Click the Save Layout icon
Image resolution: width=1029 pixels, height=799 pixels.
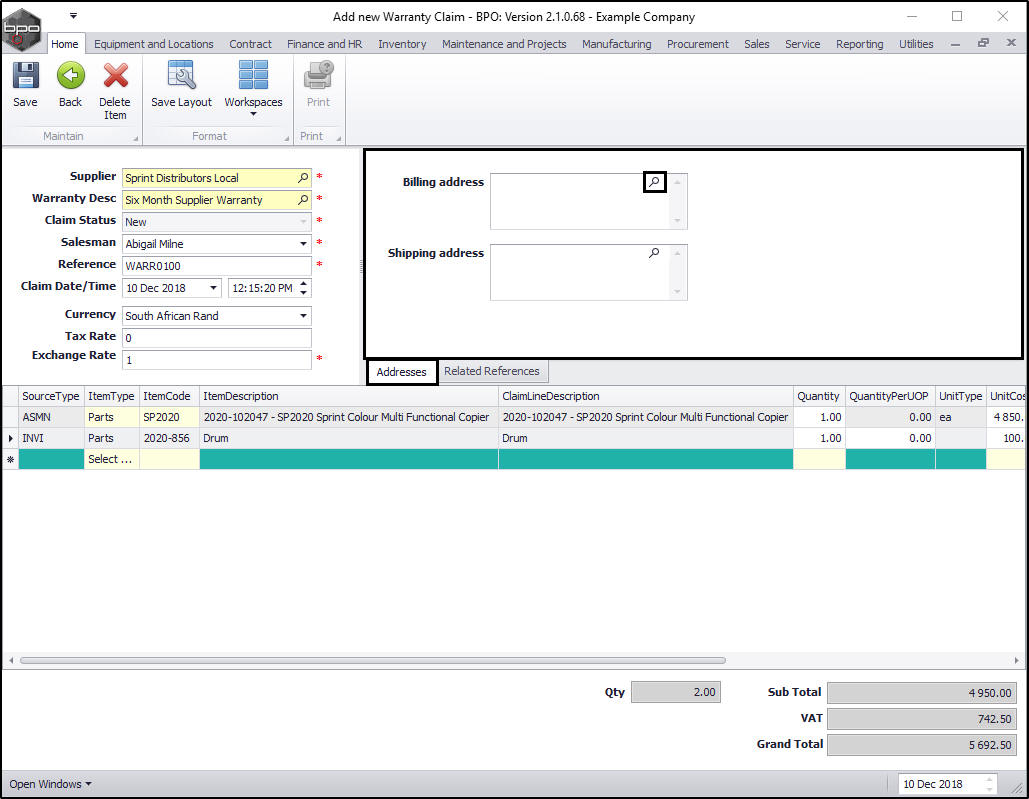pyautogui.click(x=182, y=75)
